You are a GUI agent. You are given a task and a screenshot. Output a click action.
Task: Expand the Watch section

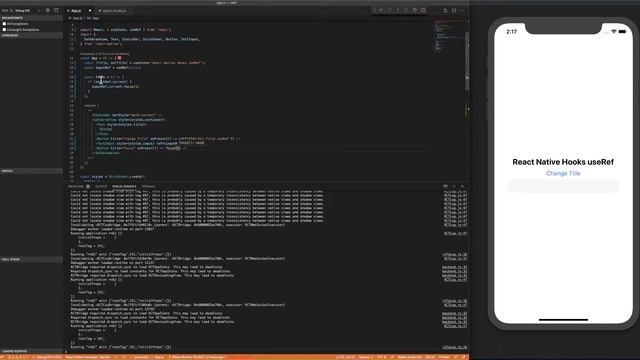pos(31,171)
